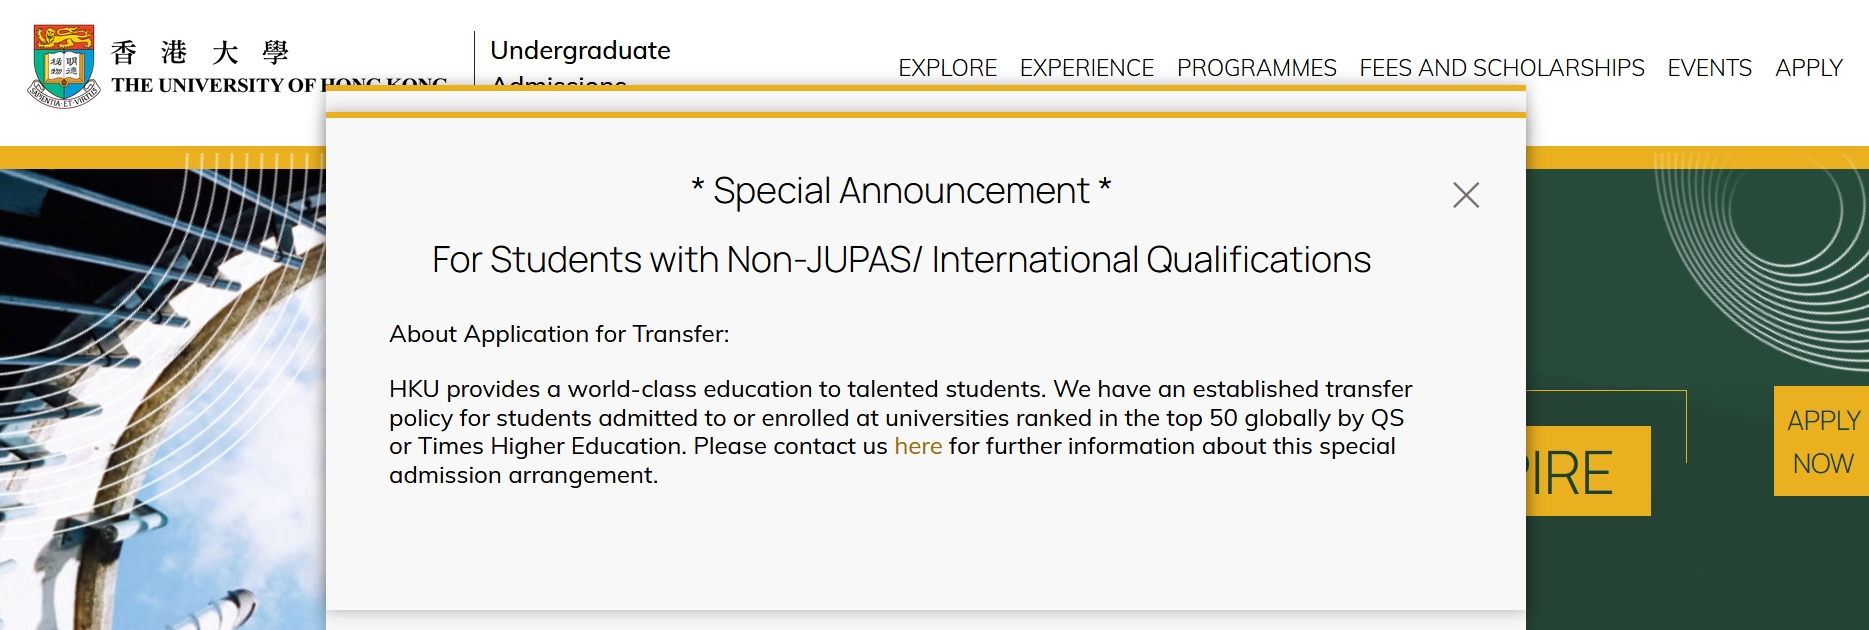Screen dimensions: 1869x630
Task: Select APPLY in the top navigation
Action: coord(1808,68)
